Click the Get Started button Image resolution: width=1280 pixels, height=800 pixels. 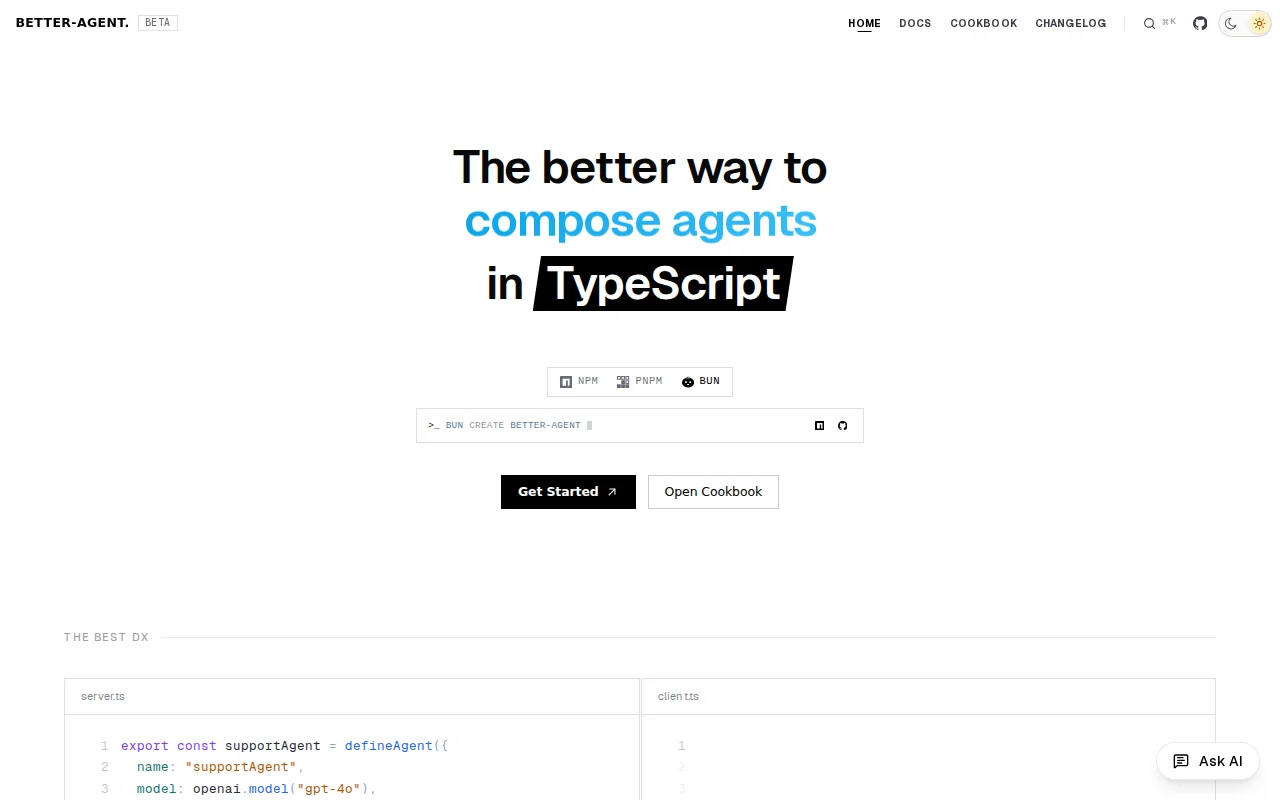(568, 492)
